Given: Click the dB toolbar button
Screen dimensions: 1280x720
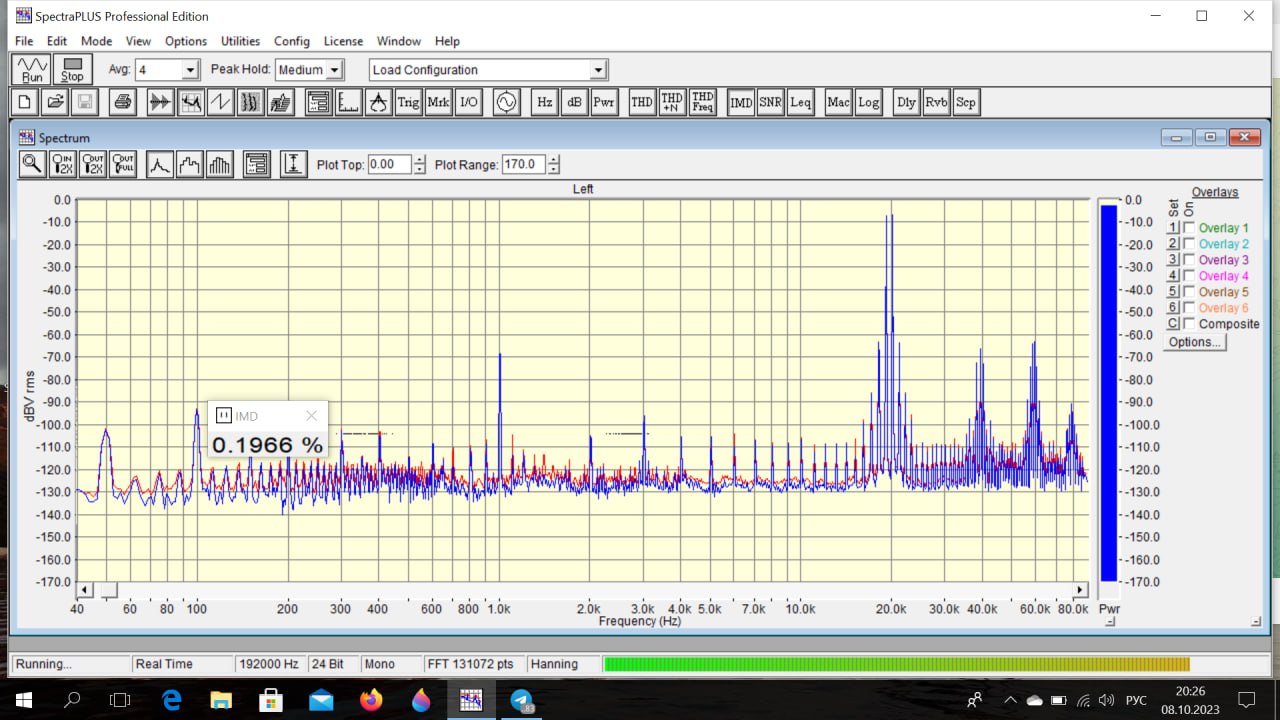Looking at the screenshot, I should click(x=574, y=102).
